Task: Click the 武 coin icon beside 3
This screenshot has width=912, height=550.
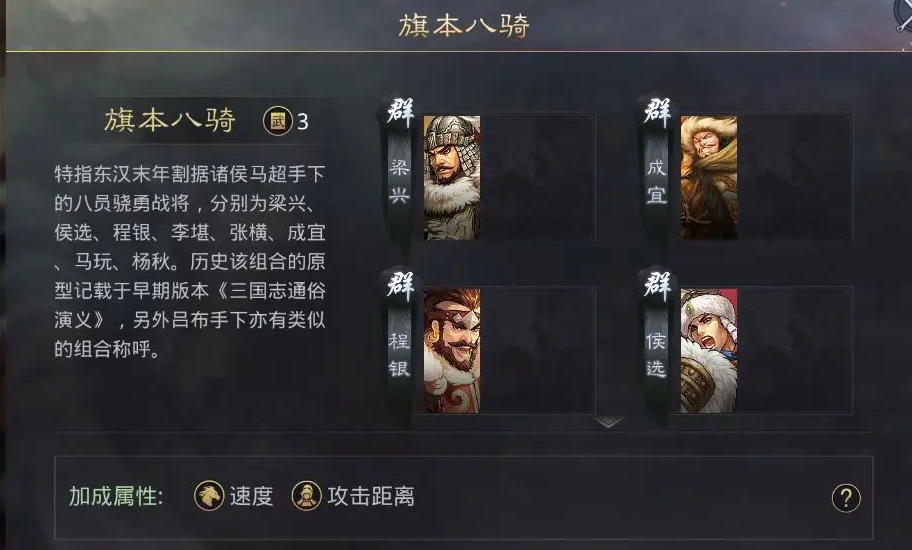Action: (x=277, y=121)
